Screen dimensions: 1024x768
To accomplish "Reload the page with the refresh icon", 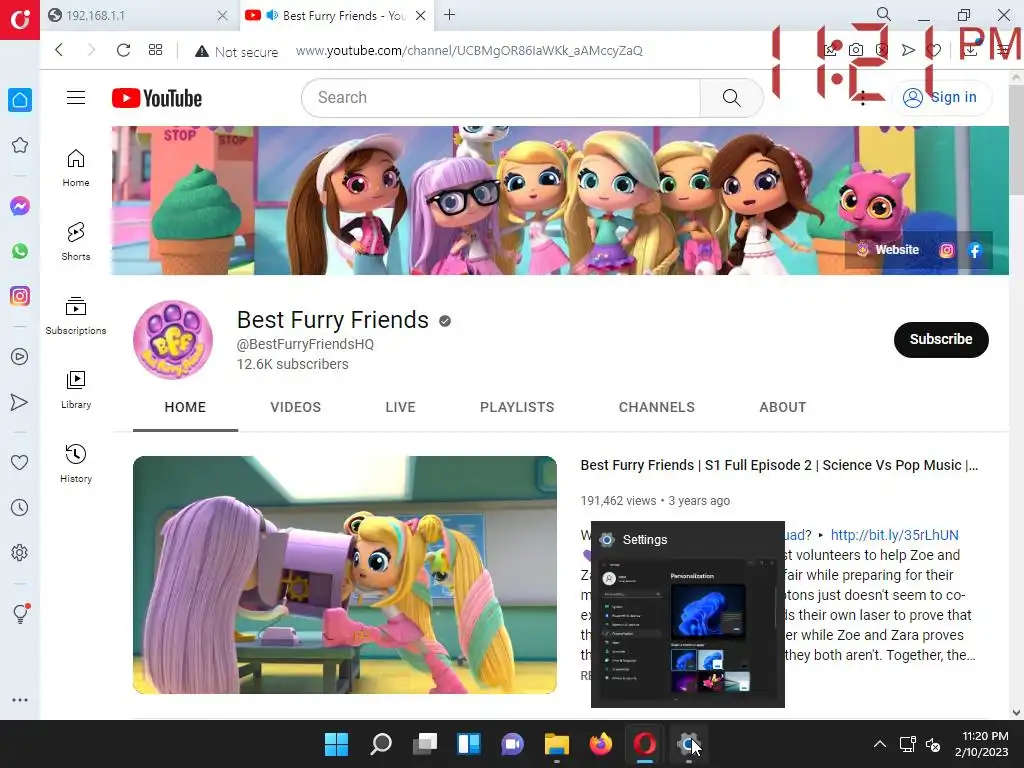I will click(123, 50).
